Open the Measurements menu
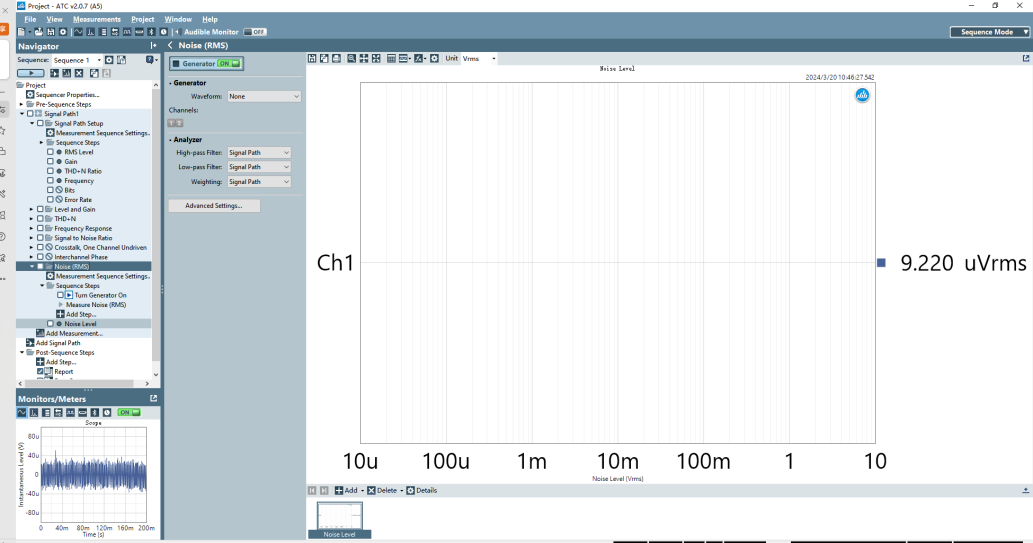This screenshot has width=1033, height=543. click(x=97, y=19)
